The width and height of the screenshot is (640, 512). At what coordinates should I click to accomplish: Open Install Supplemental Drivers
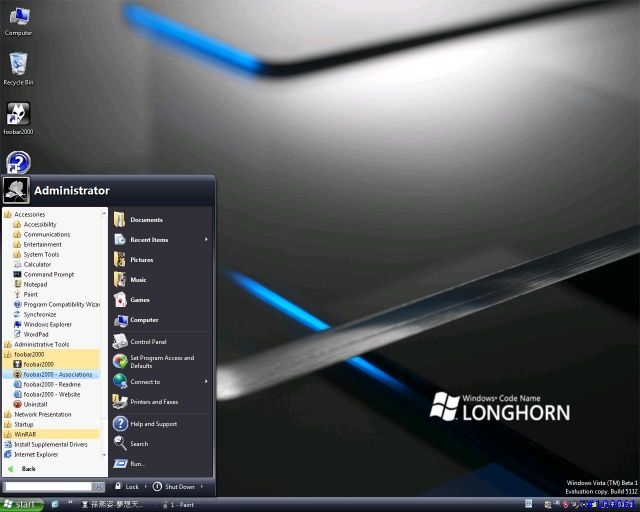[46, 445]
